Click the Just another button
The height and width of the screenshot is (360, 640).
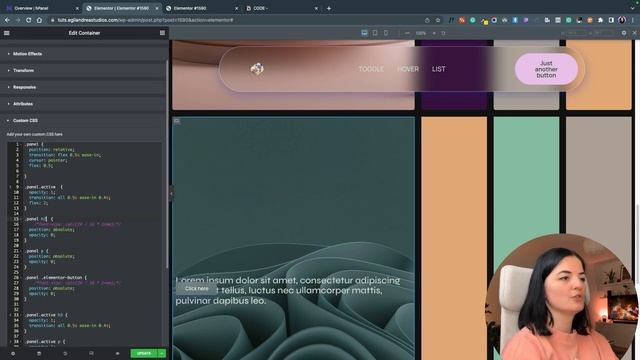[x=546, y=69]
